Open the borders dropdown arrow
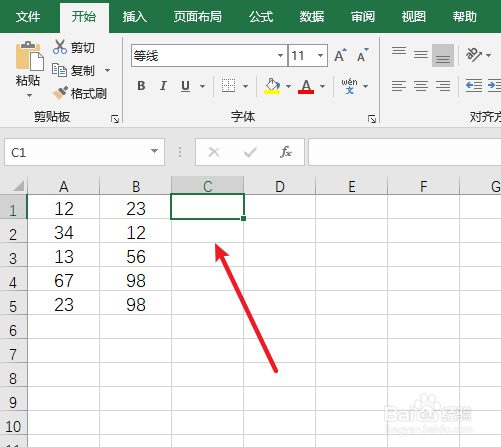The height and width of the screenshot is (447, 501). pos(245,86)
